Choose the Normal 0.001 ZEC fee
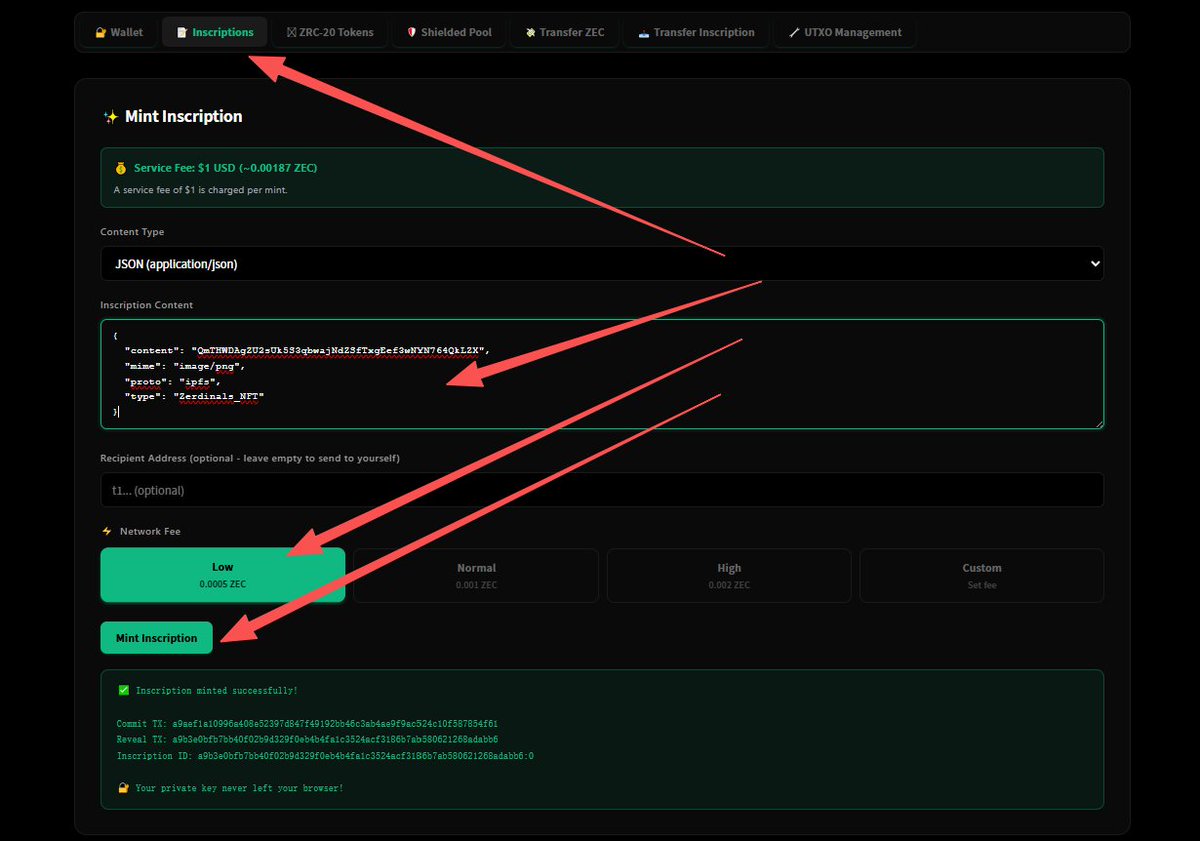 [476, 575]
